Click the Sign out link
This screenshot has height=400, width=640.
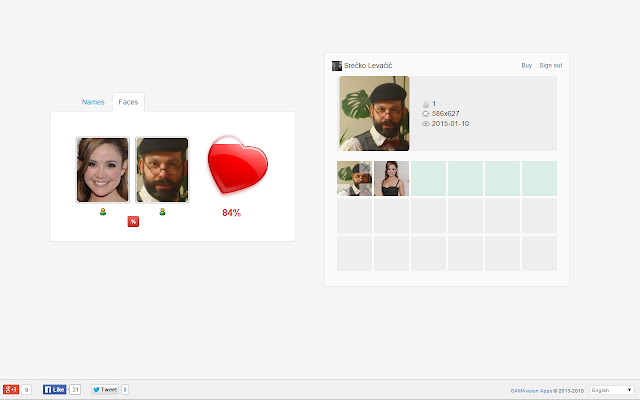point(551,65)
